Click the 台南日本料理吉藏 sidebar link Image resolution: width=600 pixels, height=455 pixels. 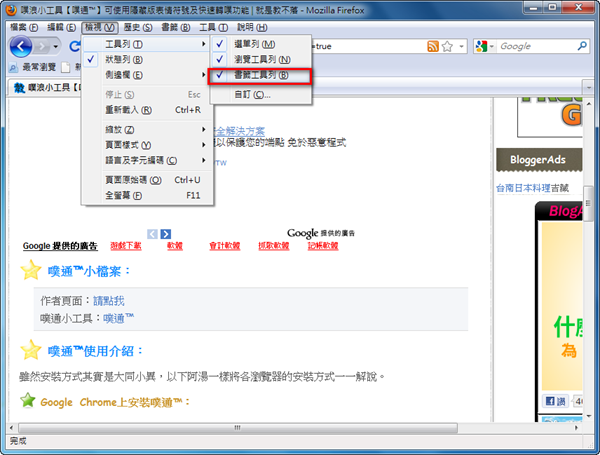(x=532, y=188)
